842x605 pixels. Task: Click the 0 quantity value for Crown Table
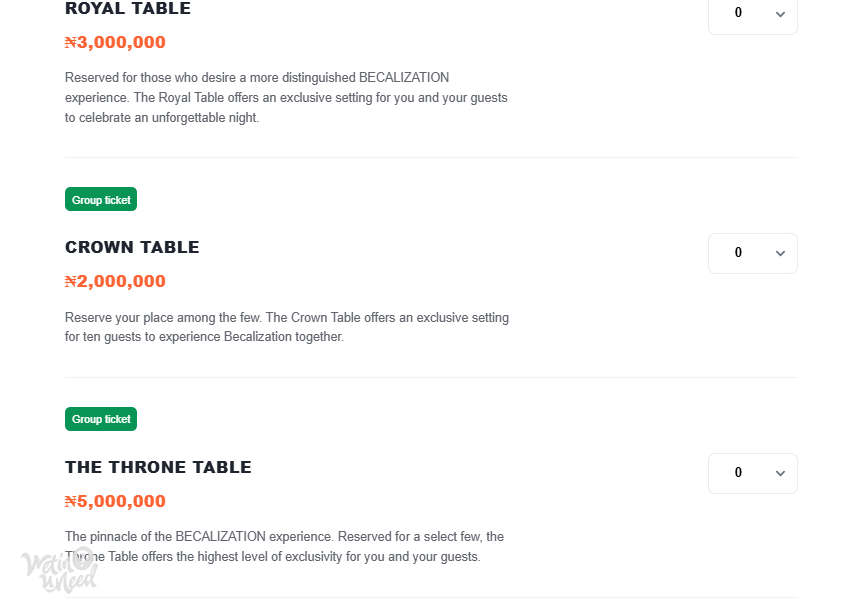point(738,252)
